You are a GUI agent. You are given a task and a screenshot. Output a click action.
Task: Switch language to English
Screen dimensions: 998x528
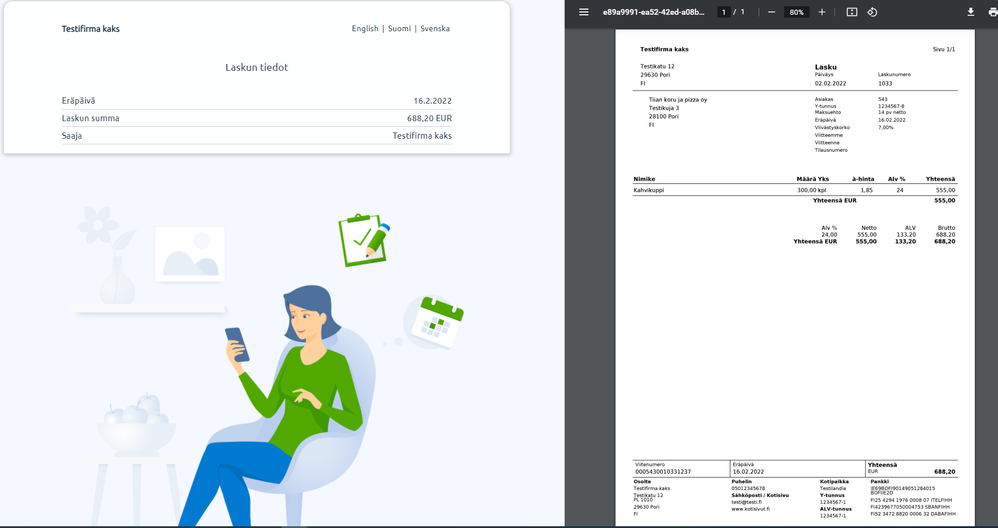(x=365, y=29)
